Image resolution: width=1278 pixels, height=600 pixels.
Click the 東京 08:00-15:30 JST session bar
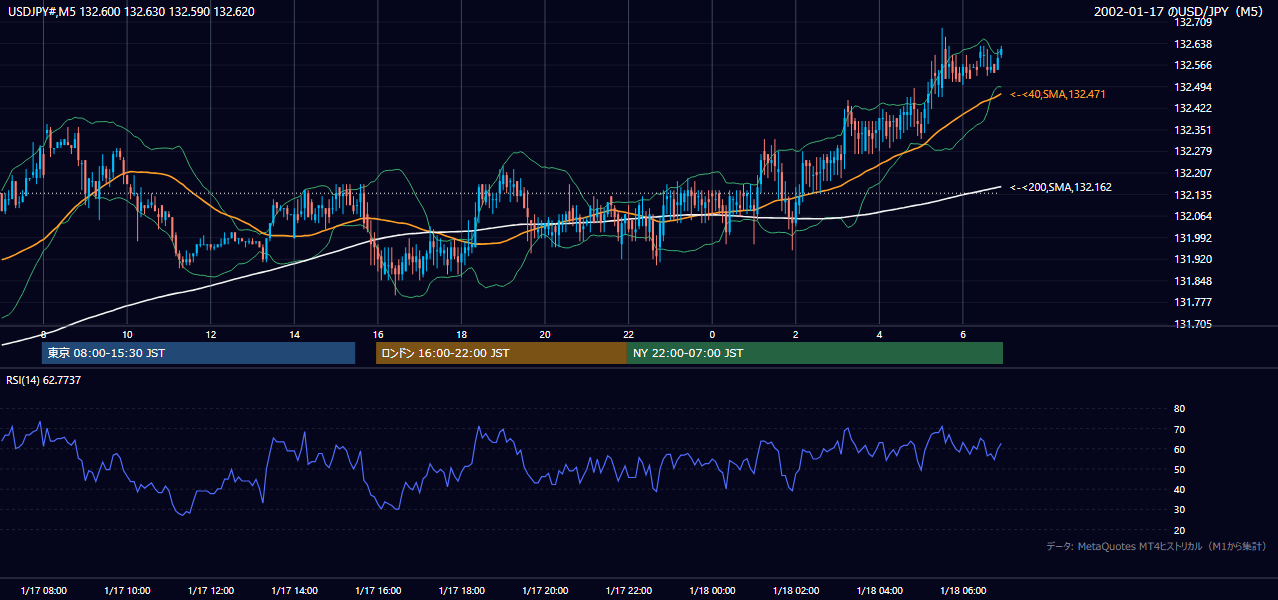(x=198, y=353)
